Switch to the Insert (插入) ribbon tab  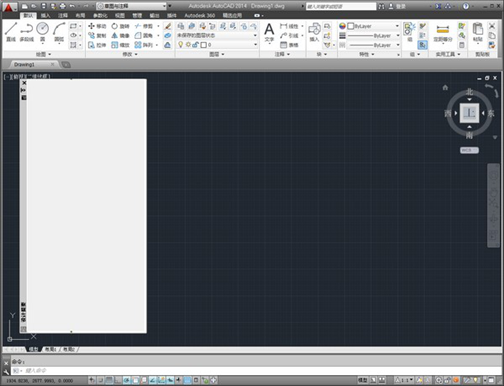tap(45, 15)
